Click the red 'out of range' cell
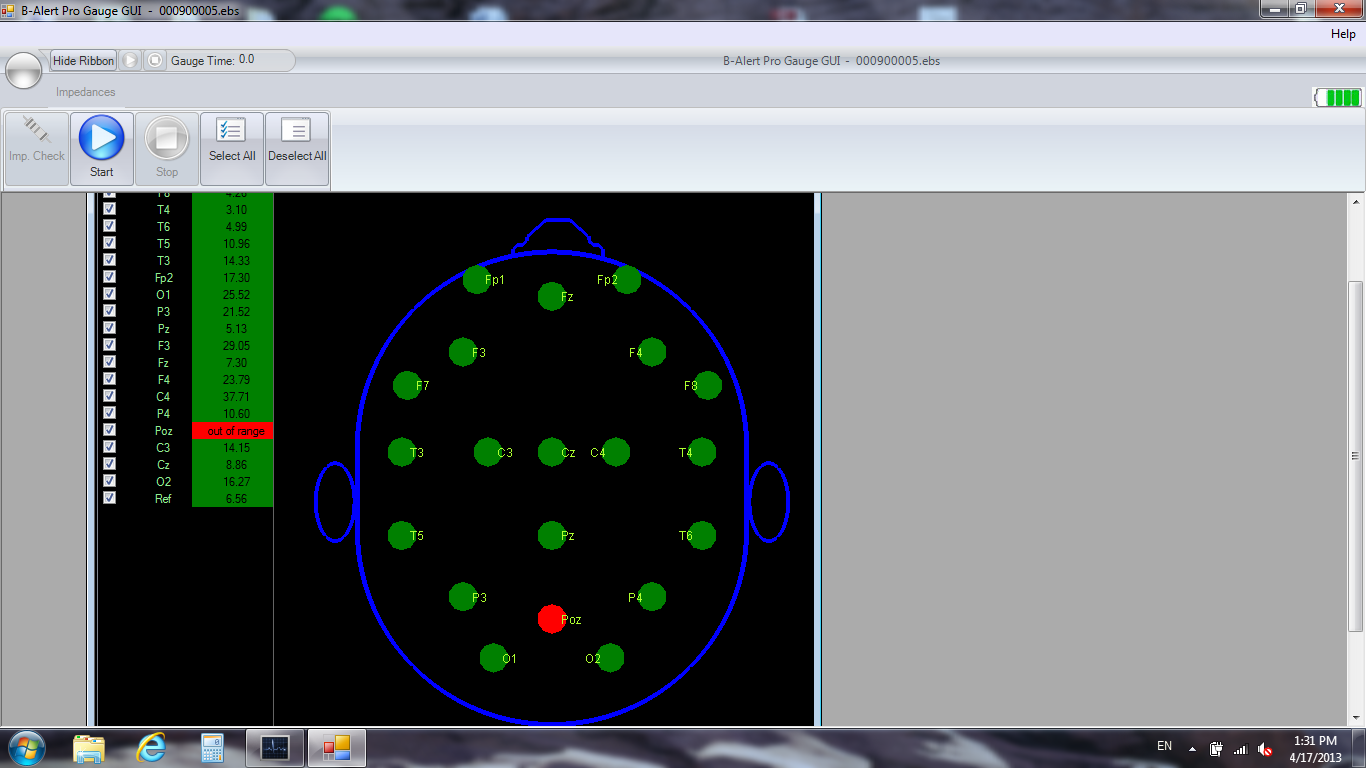The width and height of the screenshot is (1366, 768). (232, 431)
